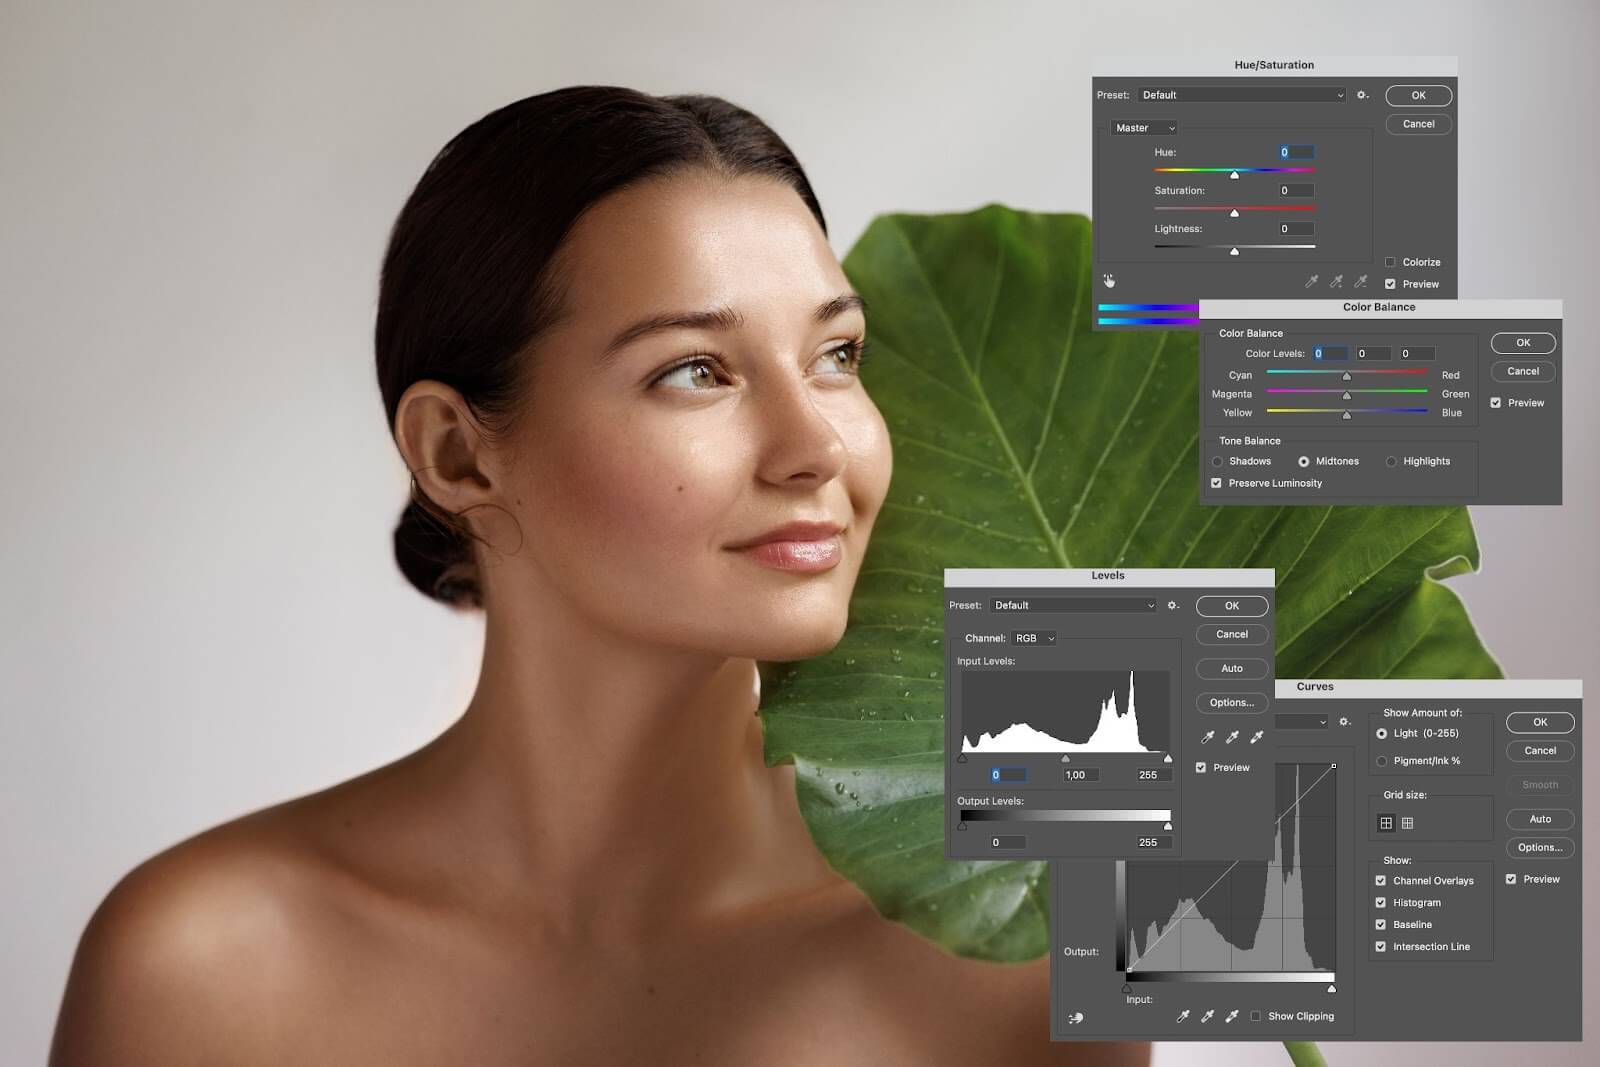Select the Highlights tone balance option
1600x1067 pixels.
pos(1391,461)
